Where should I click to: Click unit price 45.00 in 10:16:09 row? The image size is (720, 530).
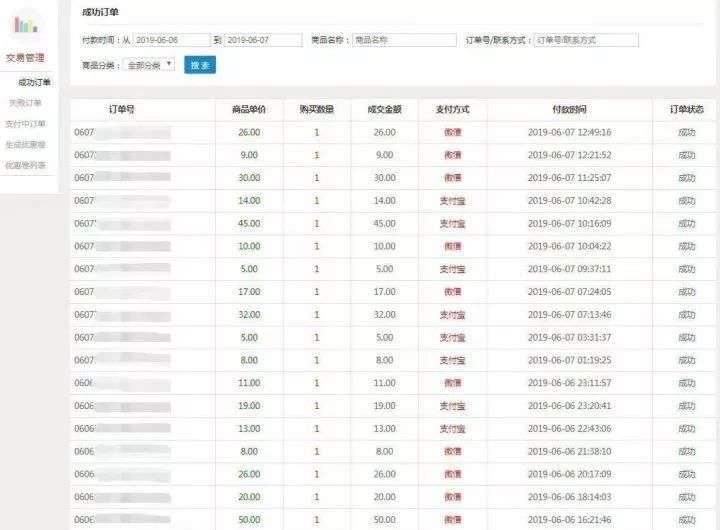249,224
